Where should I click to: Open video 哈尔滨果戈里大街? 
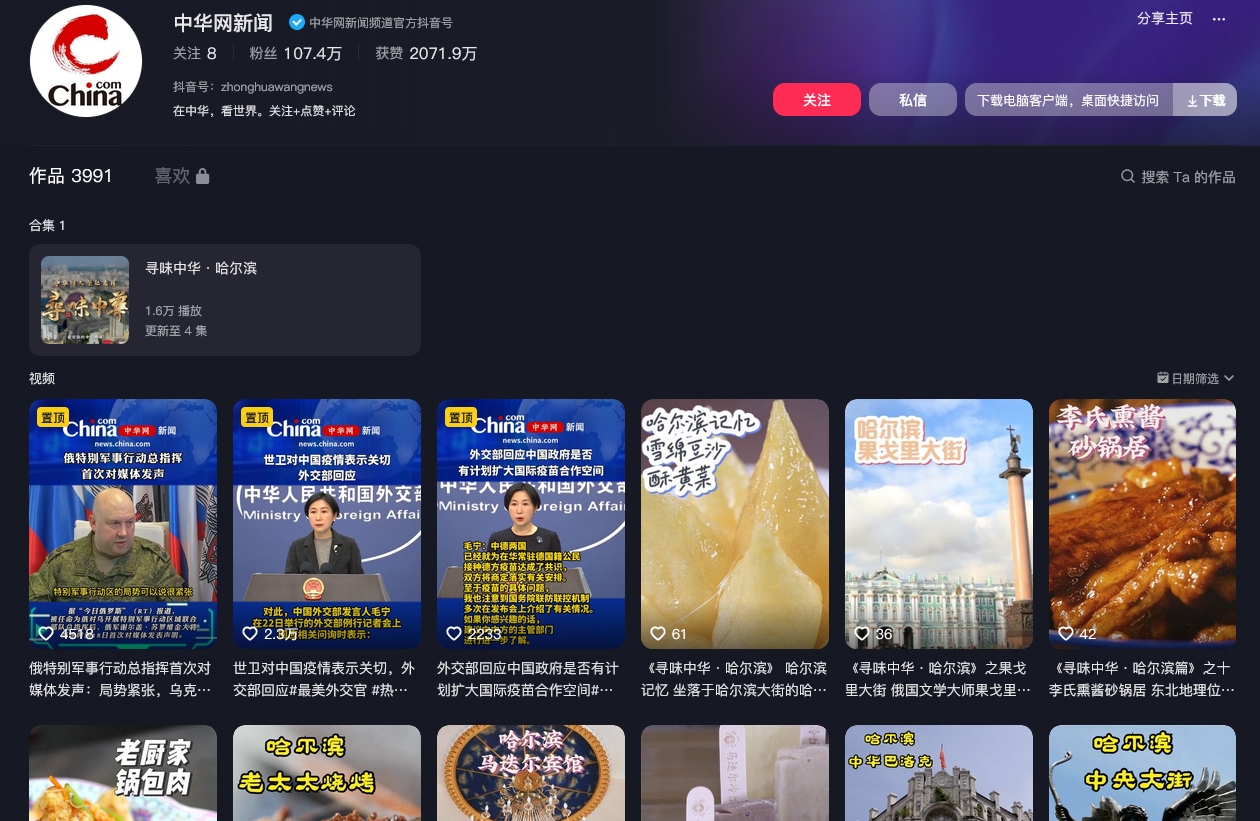[x=939, y=524]
